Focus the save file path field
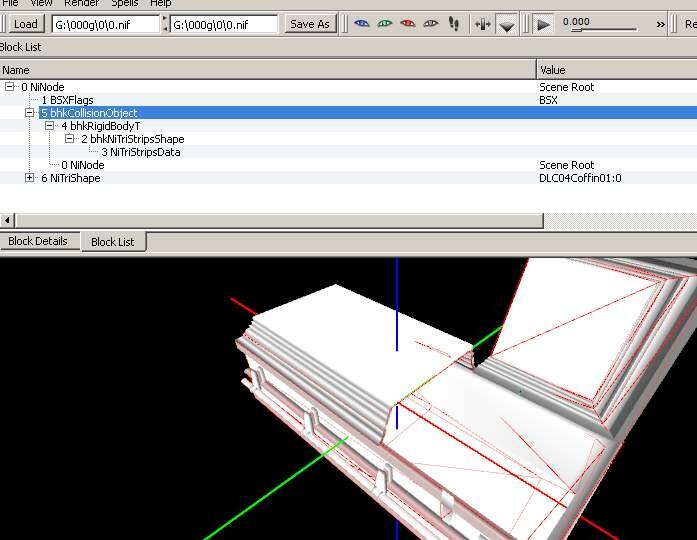Image resolution: width=697 pixels, height=540 pixels. [224, 24]
